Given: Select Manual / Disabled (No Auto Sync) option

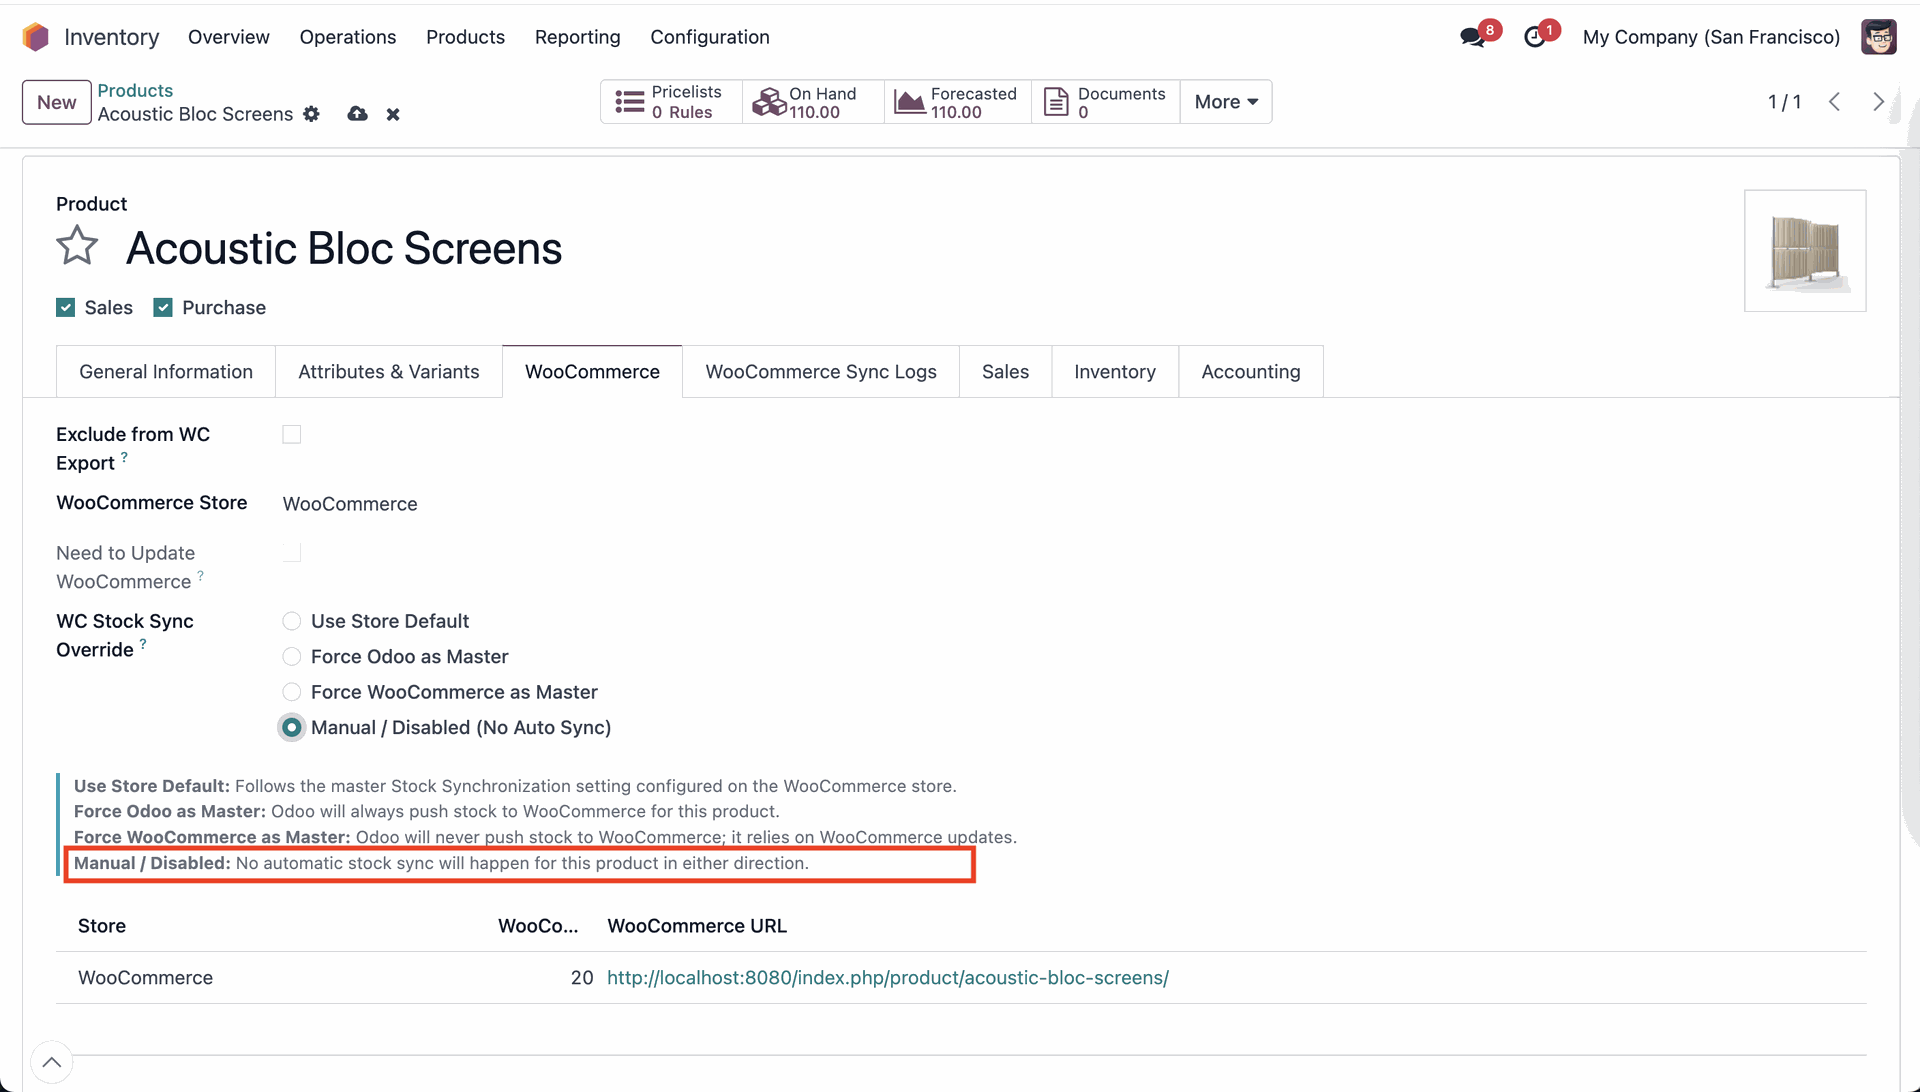Looking at the screenshot, I should [x=292, y=728].
